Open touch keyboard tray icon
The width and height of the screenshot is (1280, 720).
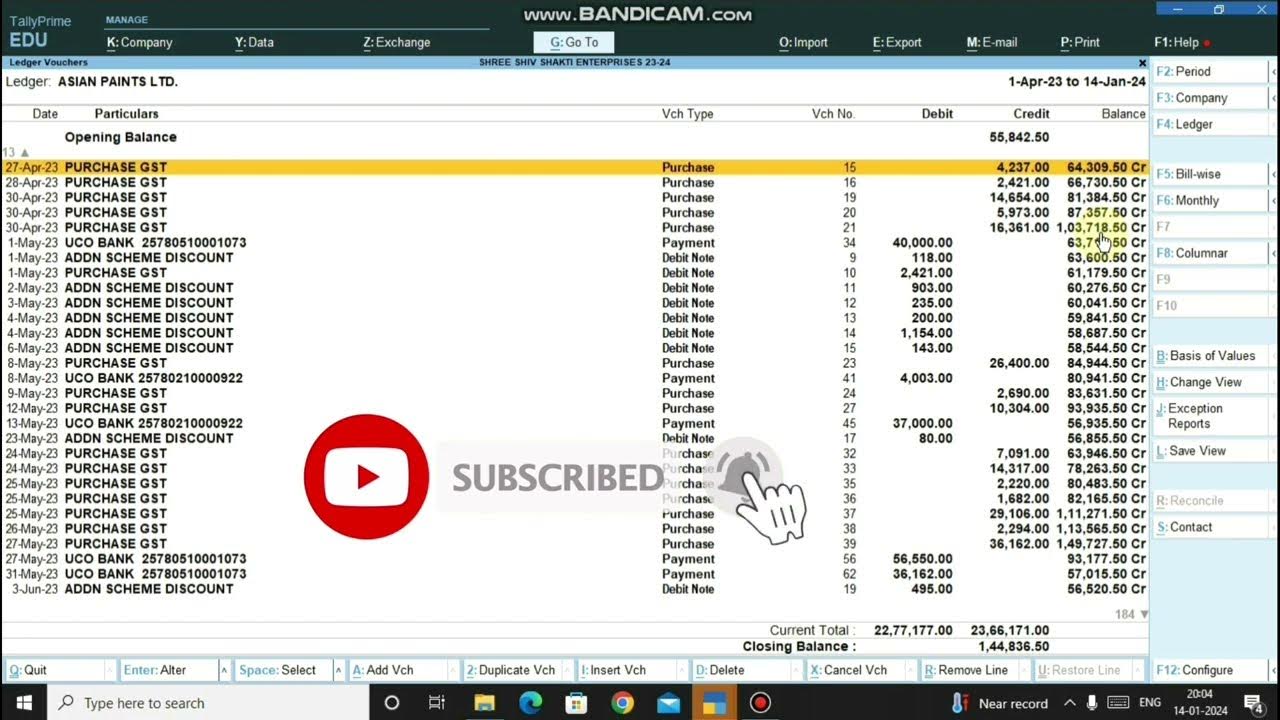tap(1119, 703)
